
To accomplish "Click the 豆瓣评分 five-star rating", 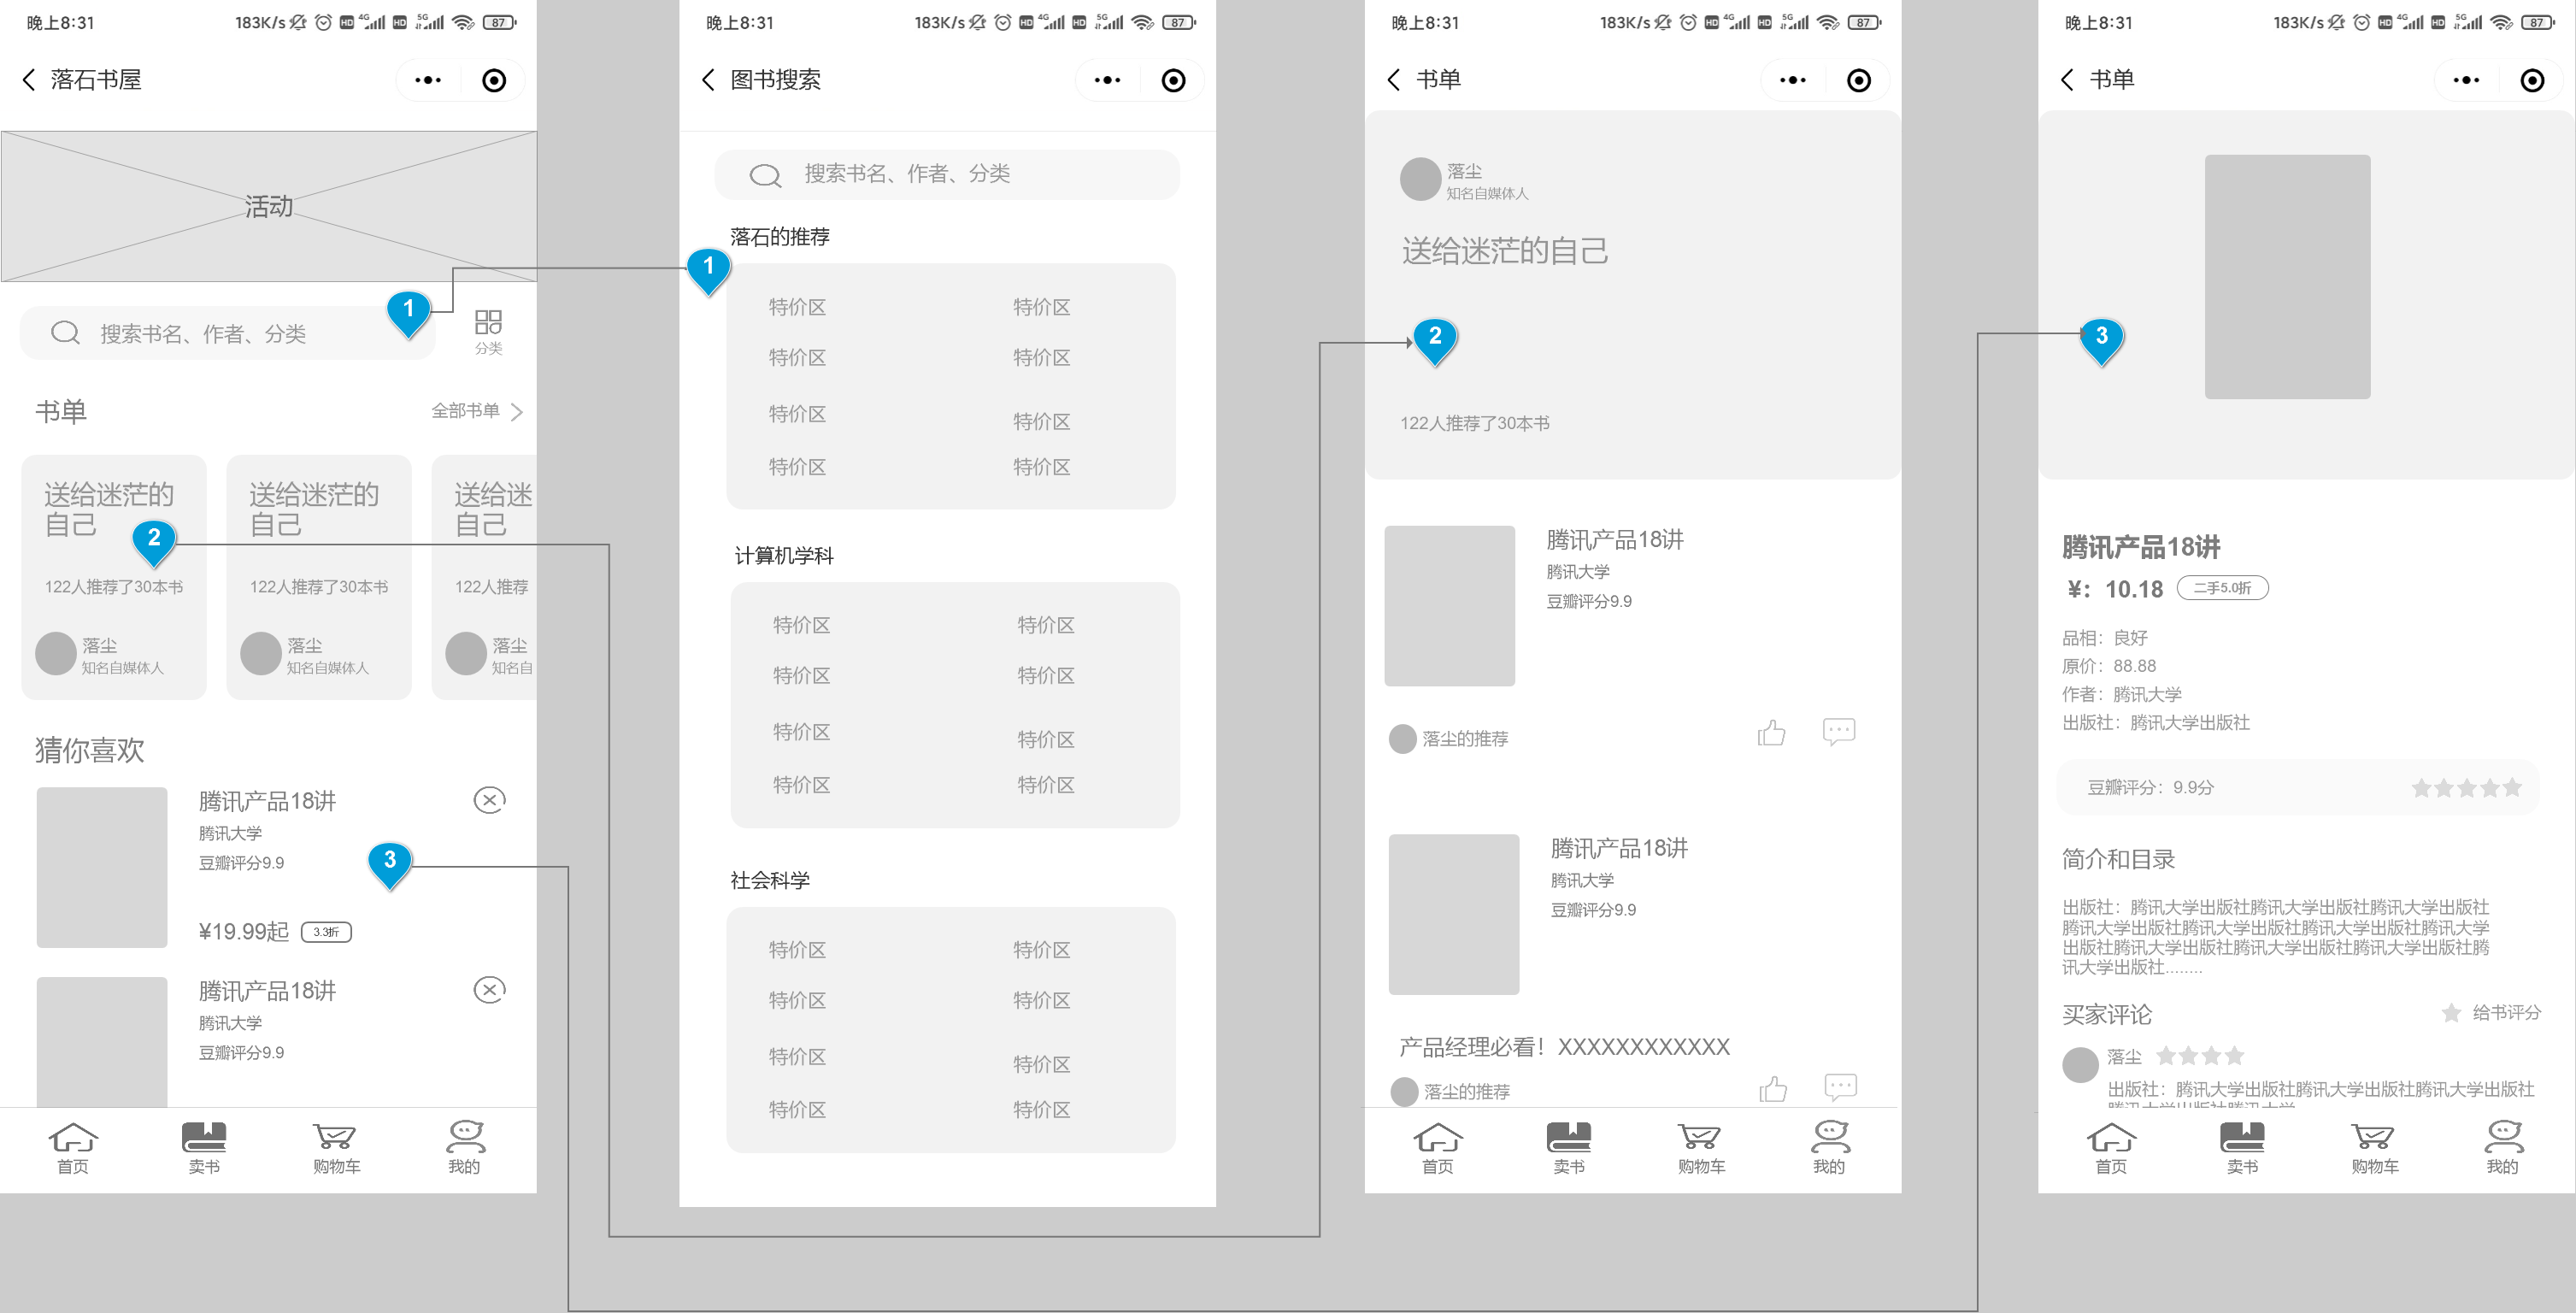I will 2466,788.
